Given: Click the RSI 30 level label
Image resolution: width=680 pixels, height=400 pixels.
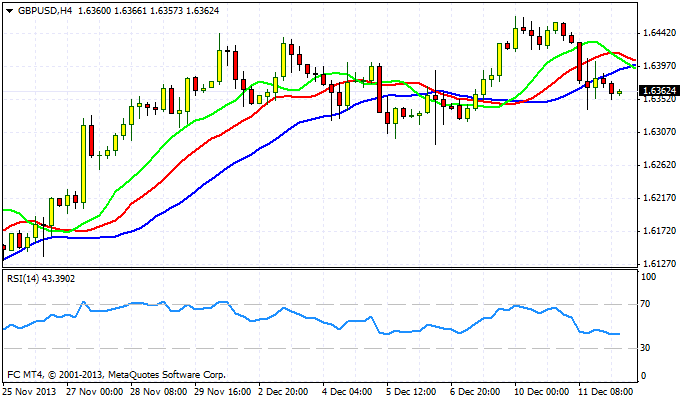Looking at the screenshot, I should point(645,348).
